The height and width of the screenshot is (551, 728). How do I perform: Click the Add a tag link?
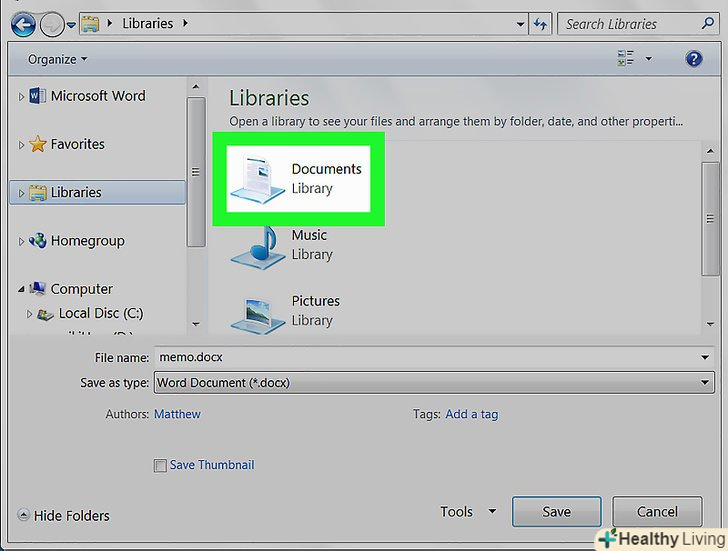pos(472,414)
